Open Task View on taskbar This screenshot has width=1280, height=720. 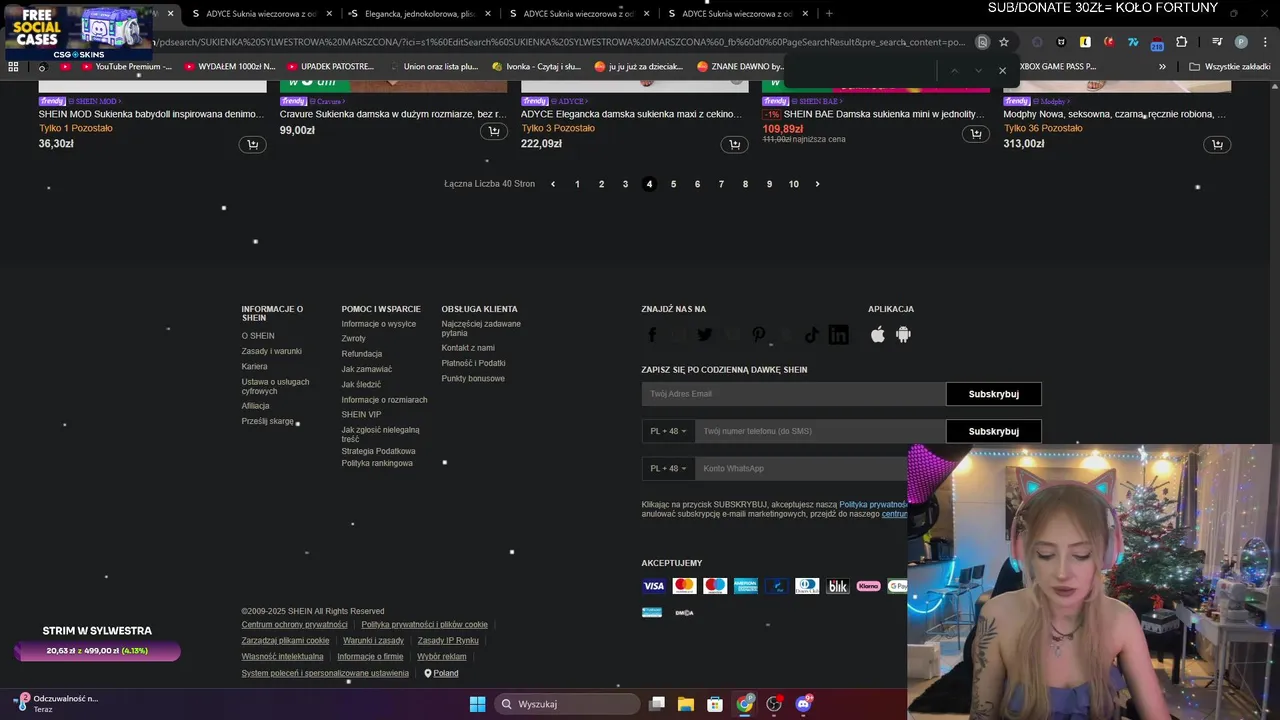click(657, 704)
